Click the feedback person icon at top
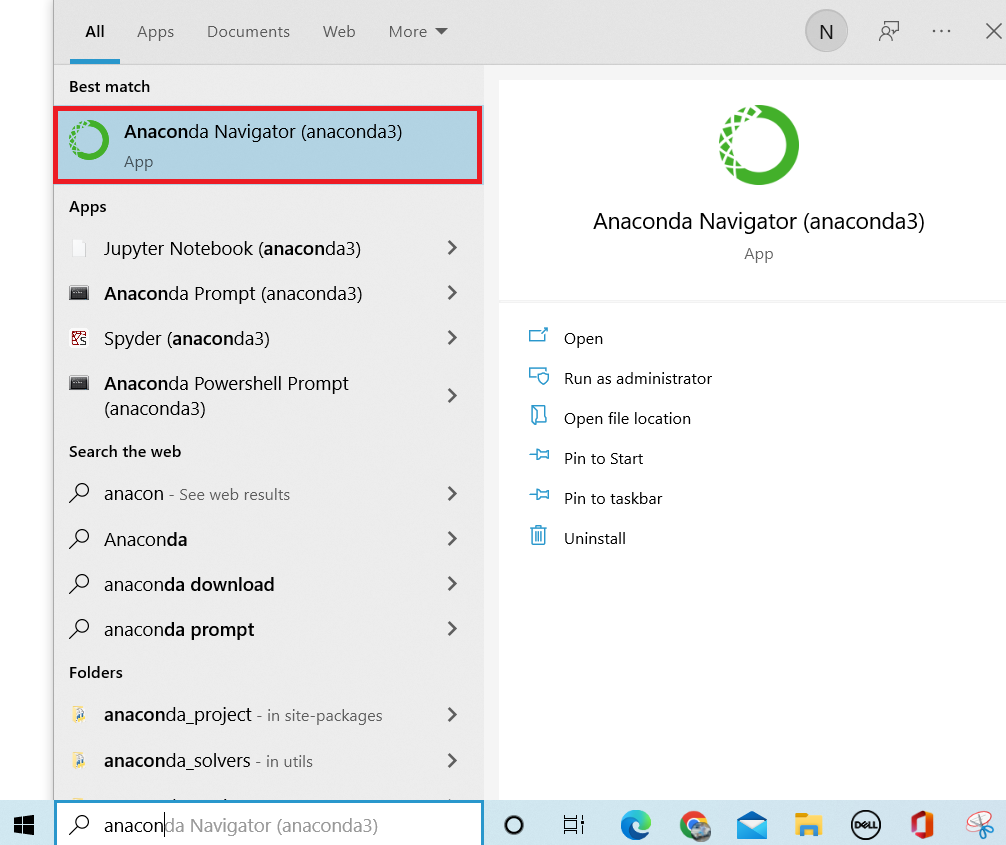The image size is (1006, 845). tap(888, 32)
